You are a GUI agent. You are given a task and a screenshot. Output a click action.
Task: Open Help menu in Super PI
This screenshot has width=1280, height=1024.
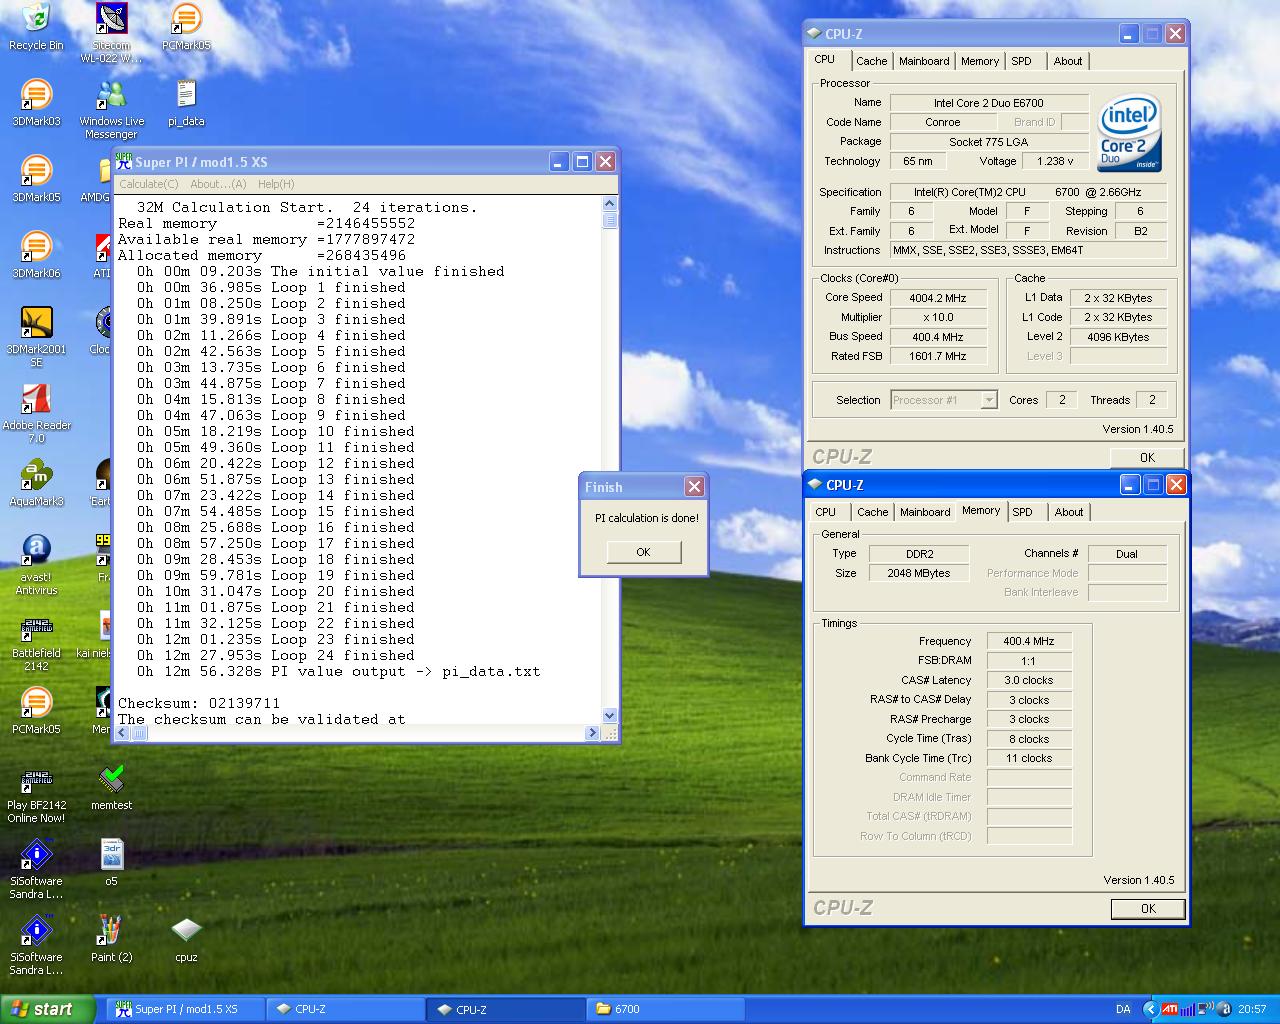pos(276,184)
